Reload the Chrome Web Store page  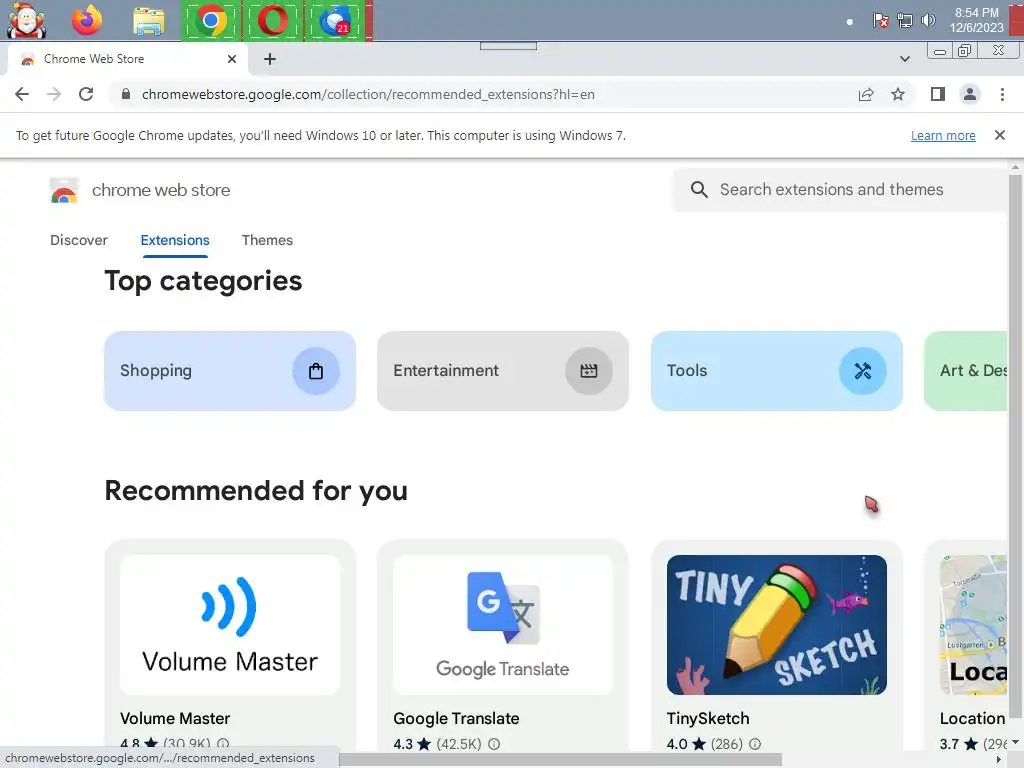coord(86,94)
